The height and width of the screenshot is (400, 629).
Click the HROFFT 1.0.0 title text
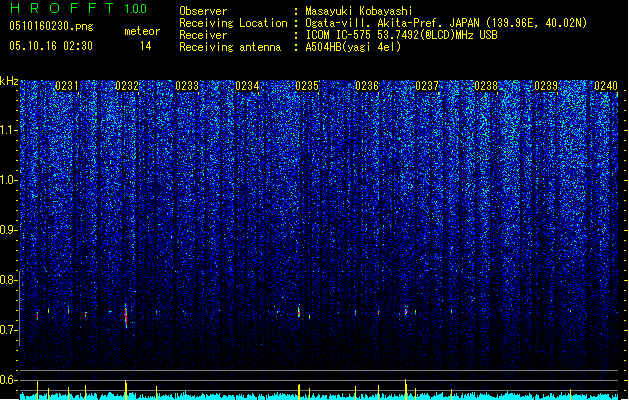pos(79,8)
